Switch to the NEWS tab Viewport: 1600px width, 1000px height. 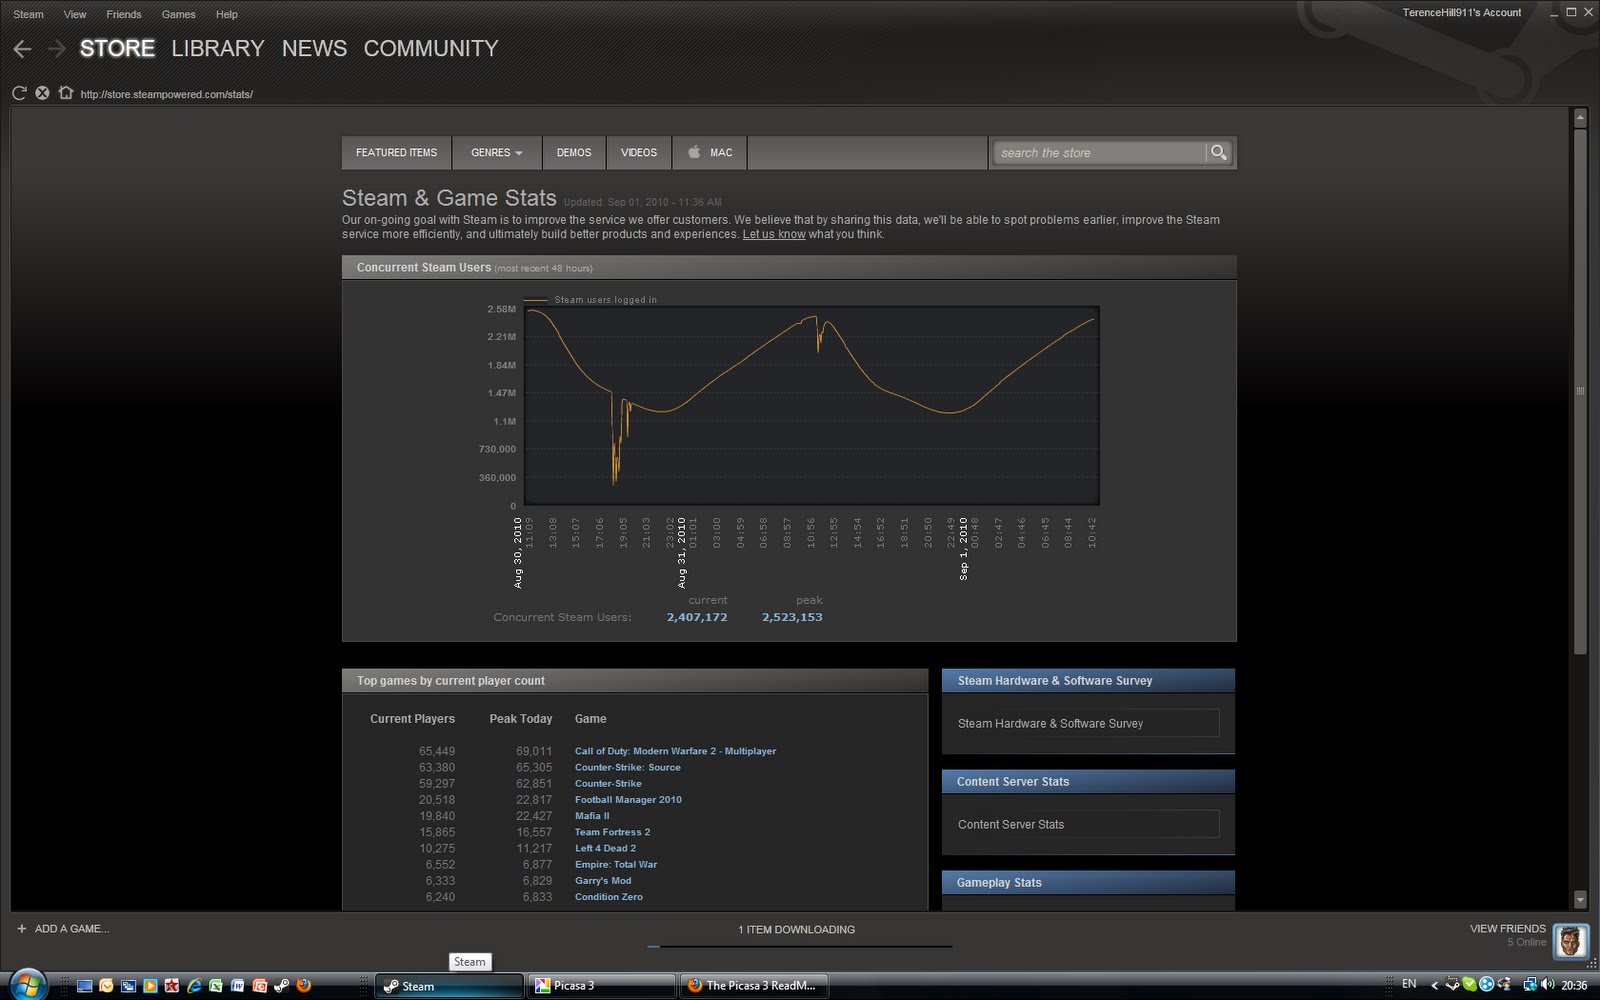[x=314, y=48]
